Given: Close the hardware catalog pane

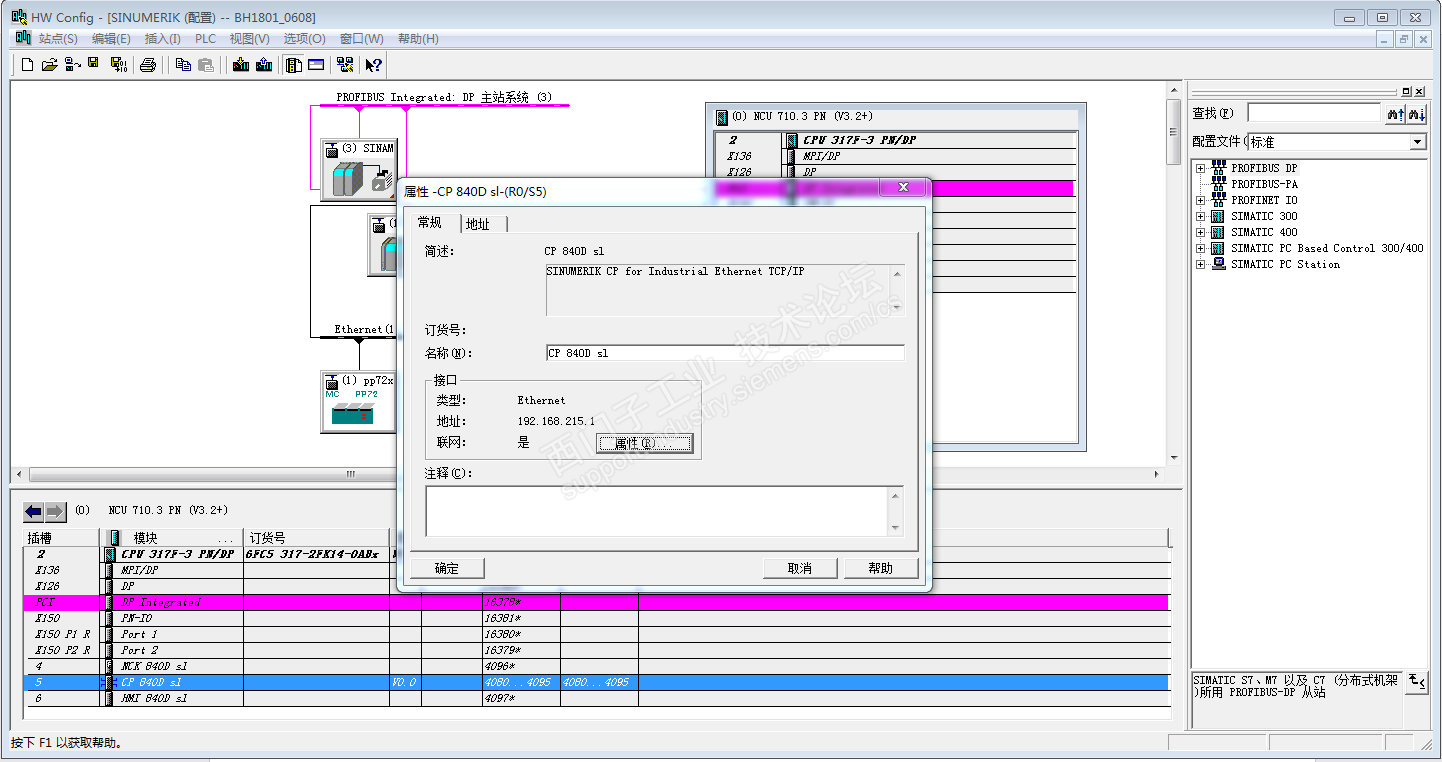Looking at the screenshot, I should click(1419, 91).
